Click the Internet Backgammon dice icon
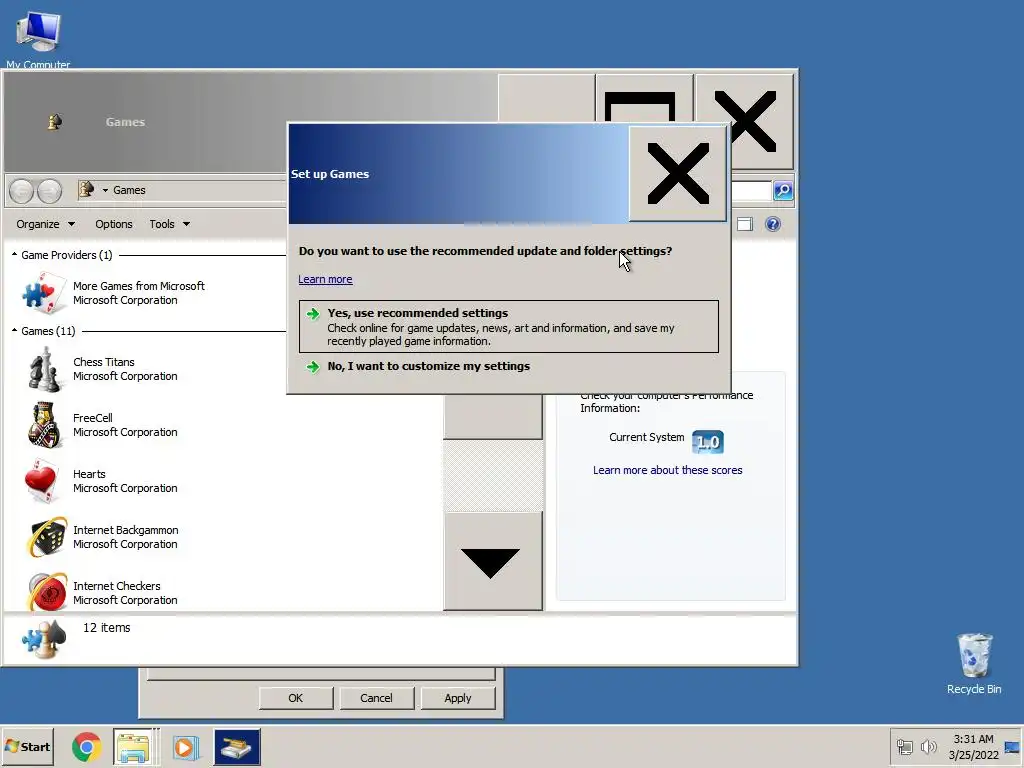The height and width of the screenshot is (768, 1024). (x=46, y=537)
